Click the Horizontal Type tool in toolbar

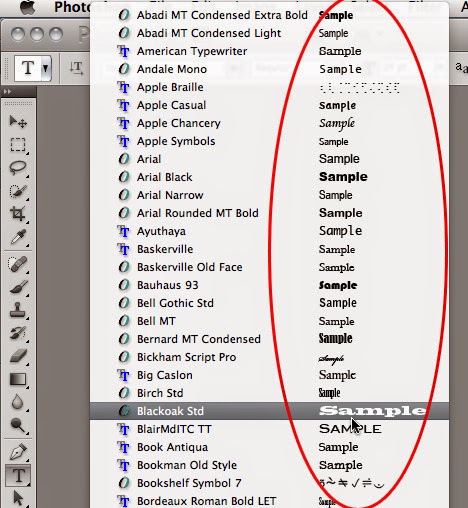pos(18,475)
